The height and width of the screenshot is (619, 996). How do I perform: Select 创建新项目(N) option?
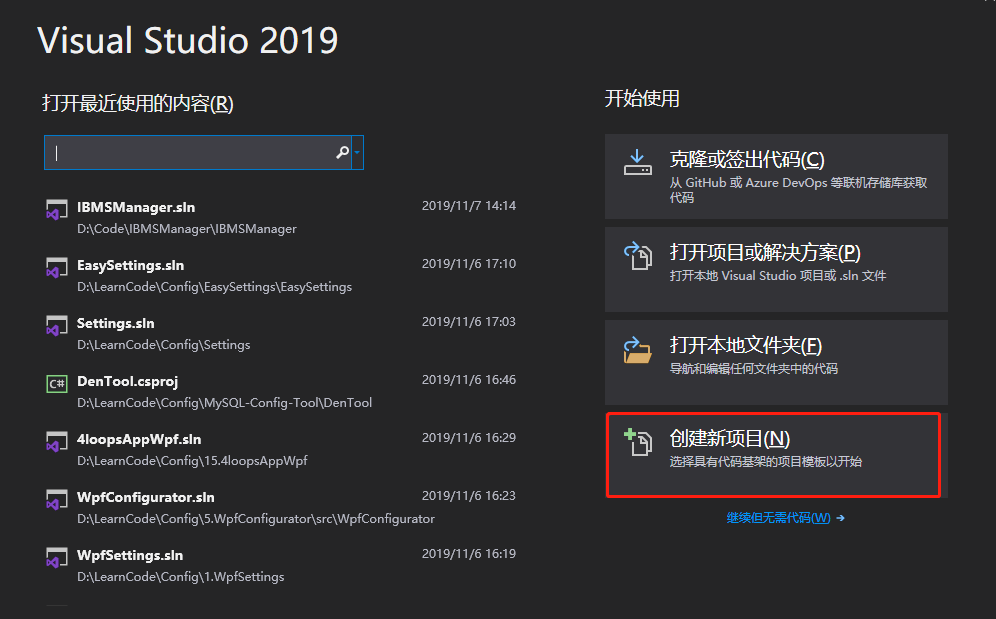click(x=776, y=455)
